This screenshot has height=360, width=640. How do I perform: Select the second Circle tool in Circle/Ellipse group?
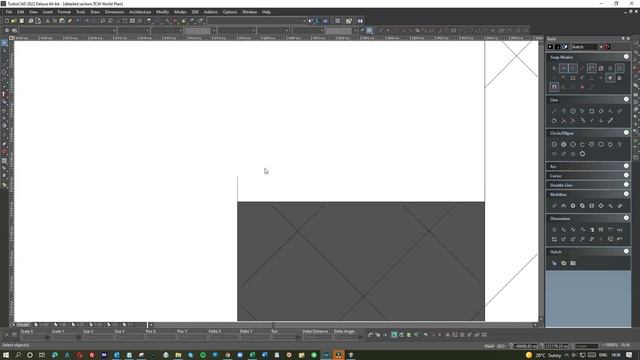point(564,144)
